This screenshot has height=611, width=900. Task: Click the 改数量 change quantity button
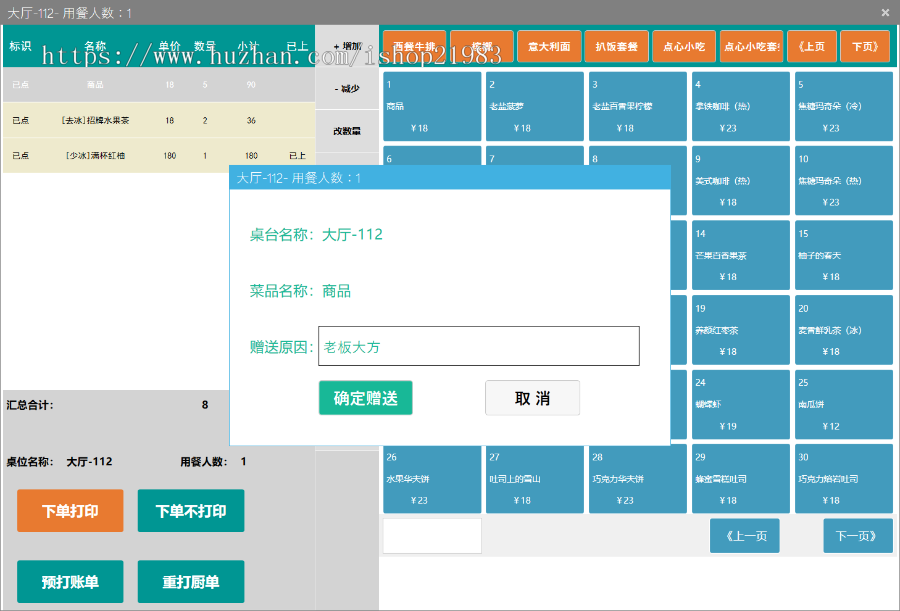[x=347, y=130]
